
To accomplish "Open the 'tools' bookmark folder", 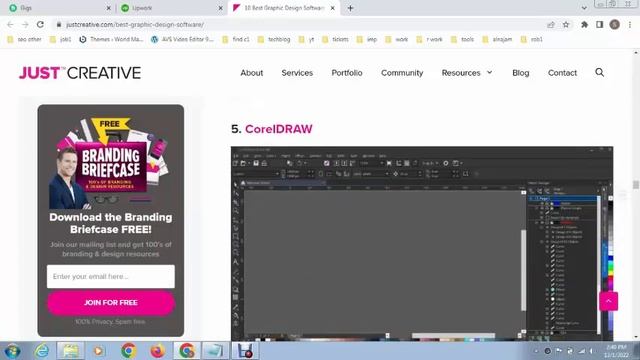I will coord(462,39).
